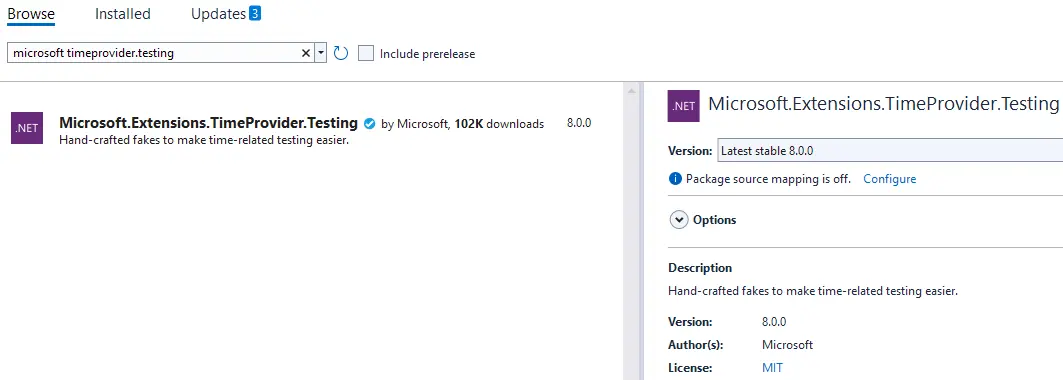Open the MIT license link

772,368
